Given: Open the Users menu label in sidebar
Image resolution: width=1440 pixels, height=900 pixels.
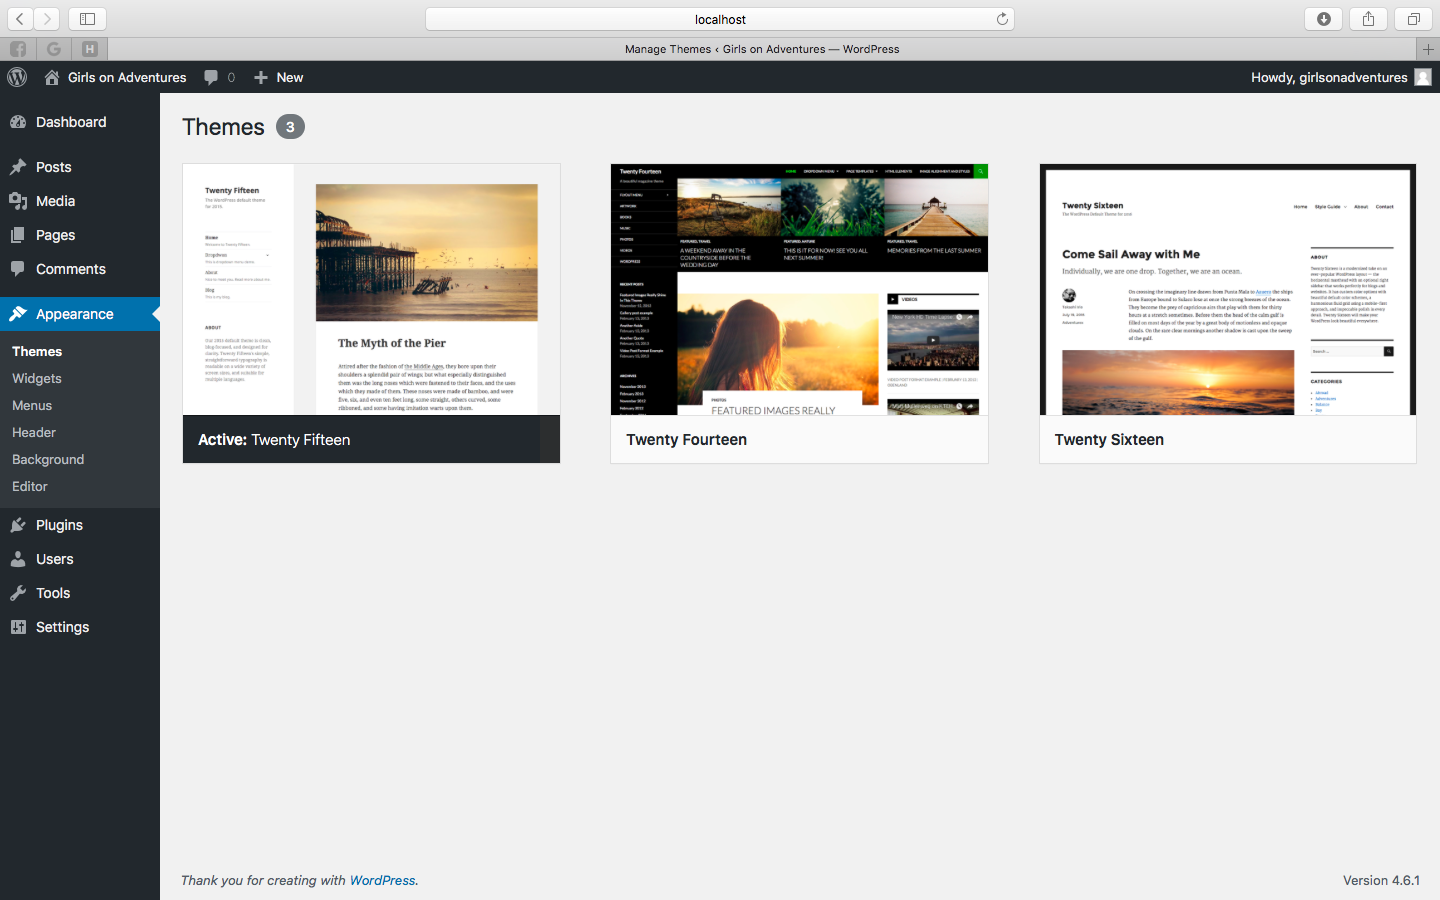Looking at the screenshot, I should pyautogui.click(x=55, y=559).
